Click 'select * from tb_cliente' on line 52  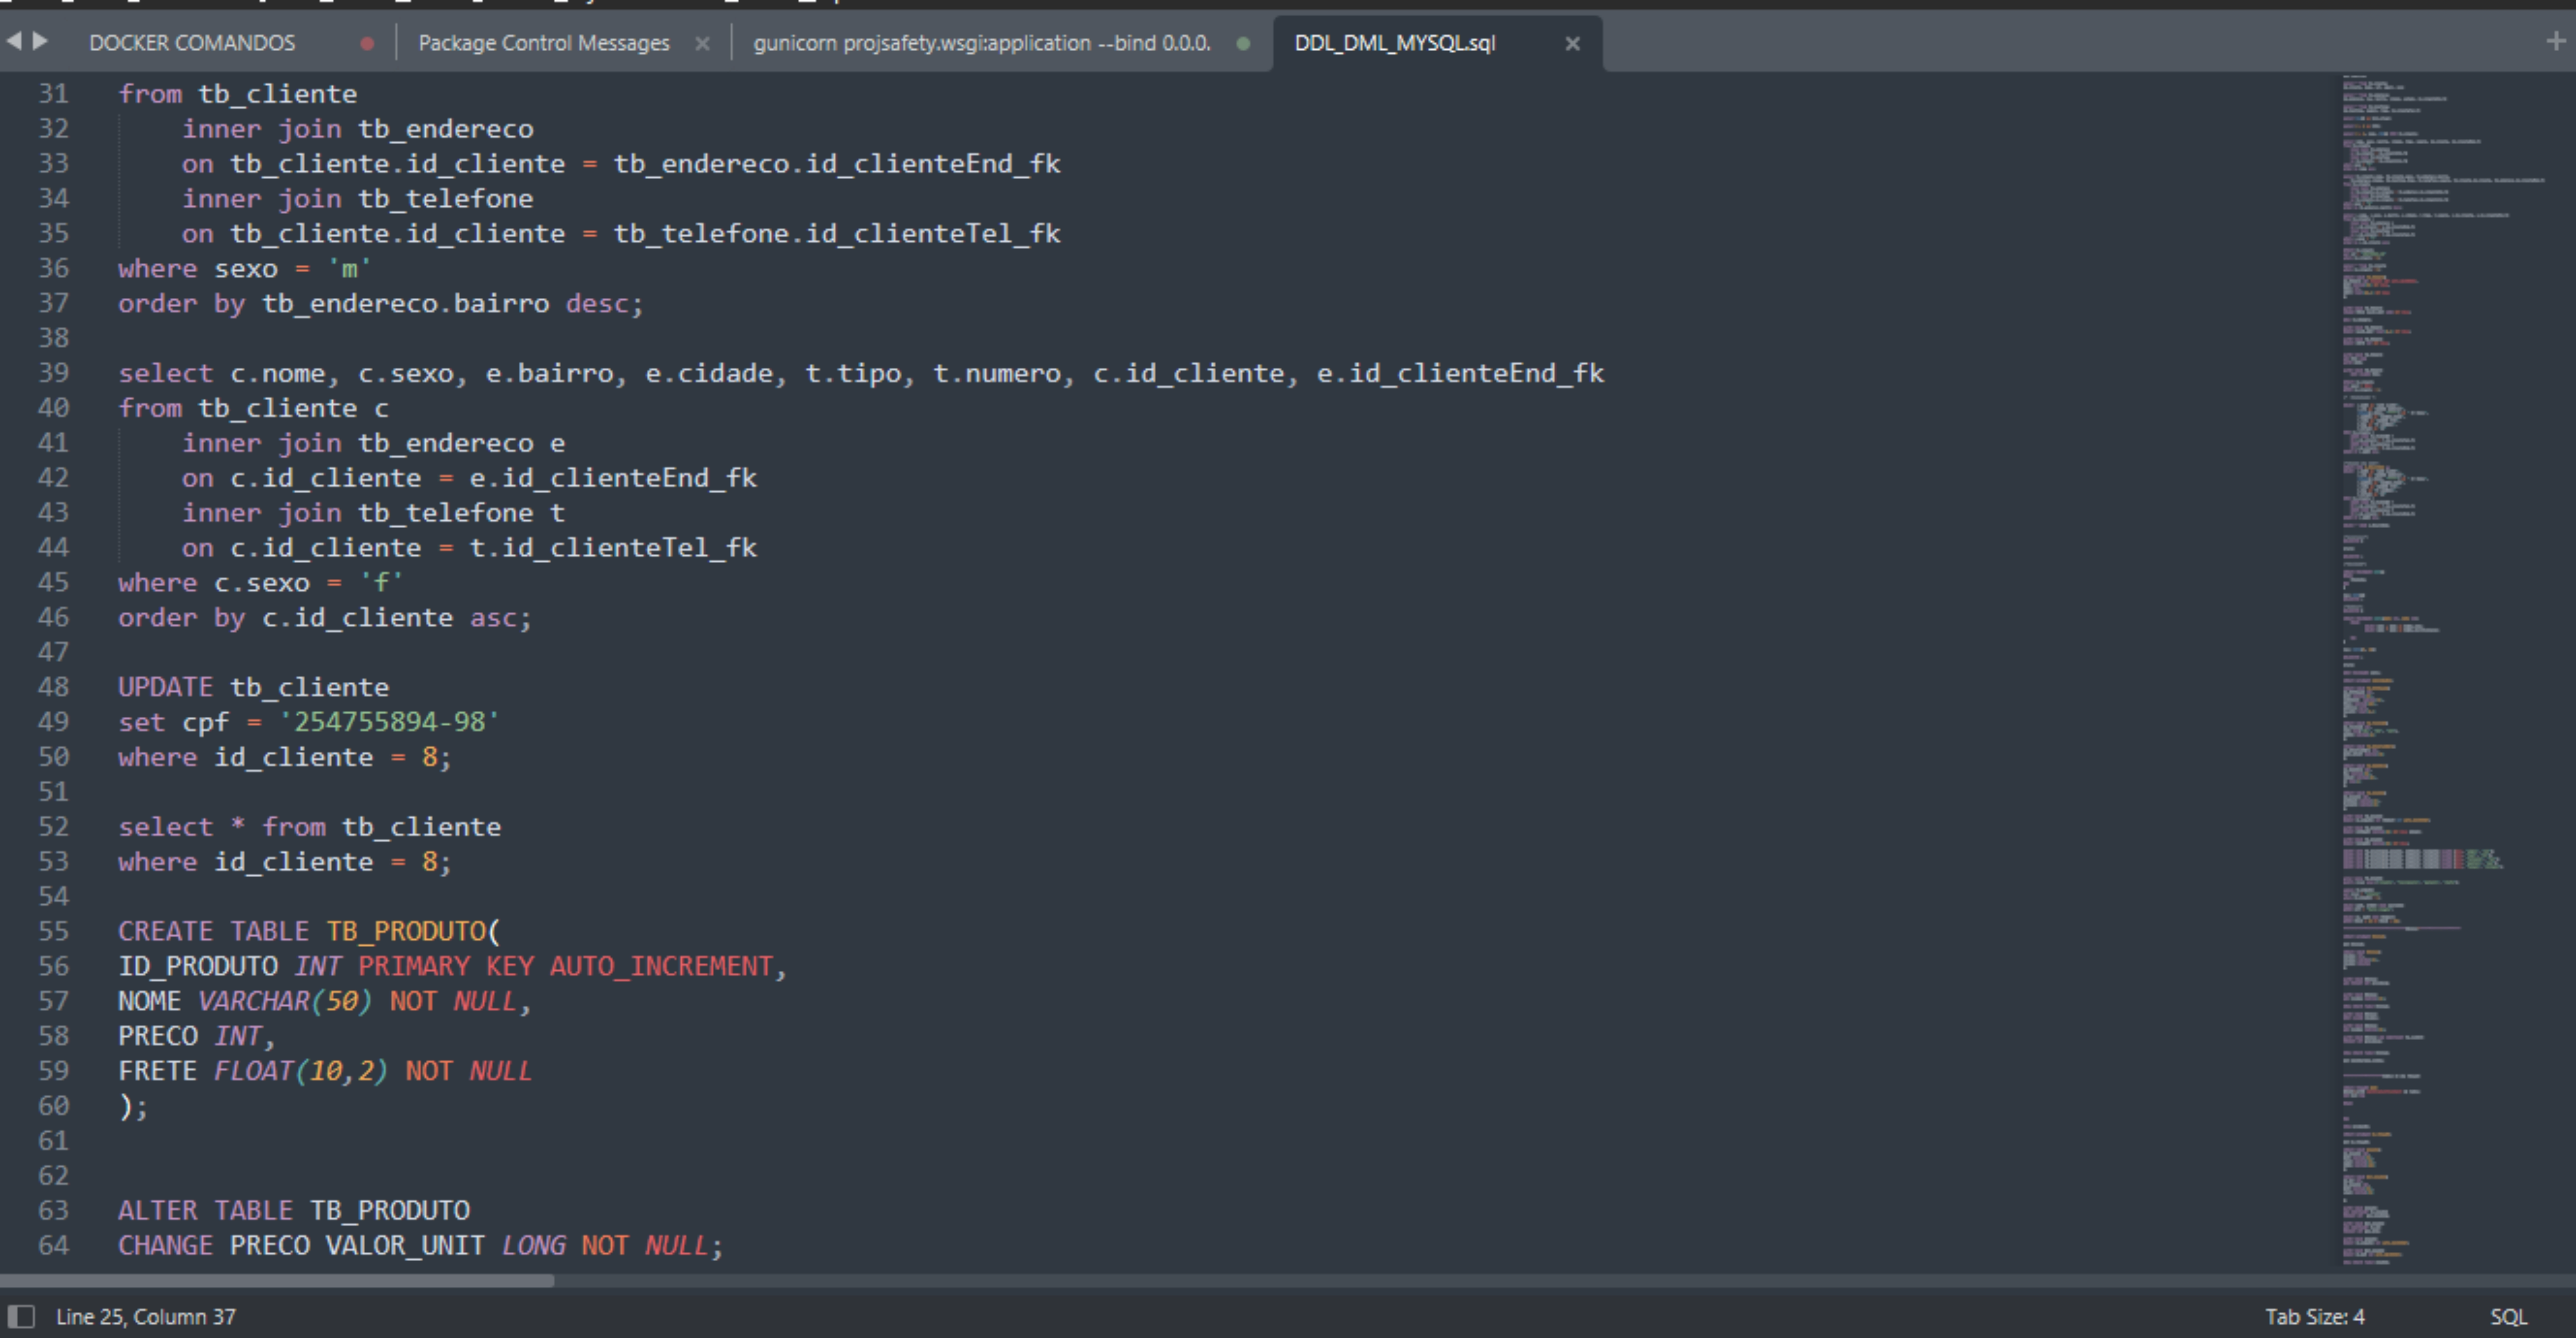click(x=310, y=827)
